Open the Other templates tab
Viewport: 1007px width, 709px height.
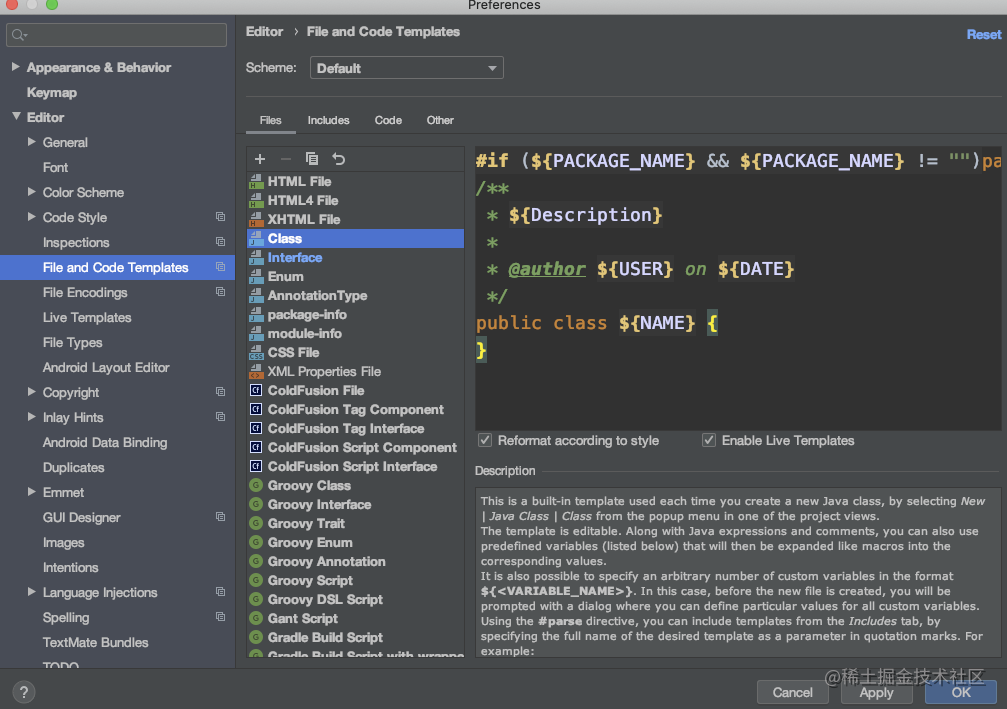coord(440,120)
